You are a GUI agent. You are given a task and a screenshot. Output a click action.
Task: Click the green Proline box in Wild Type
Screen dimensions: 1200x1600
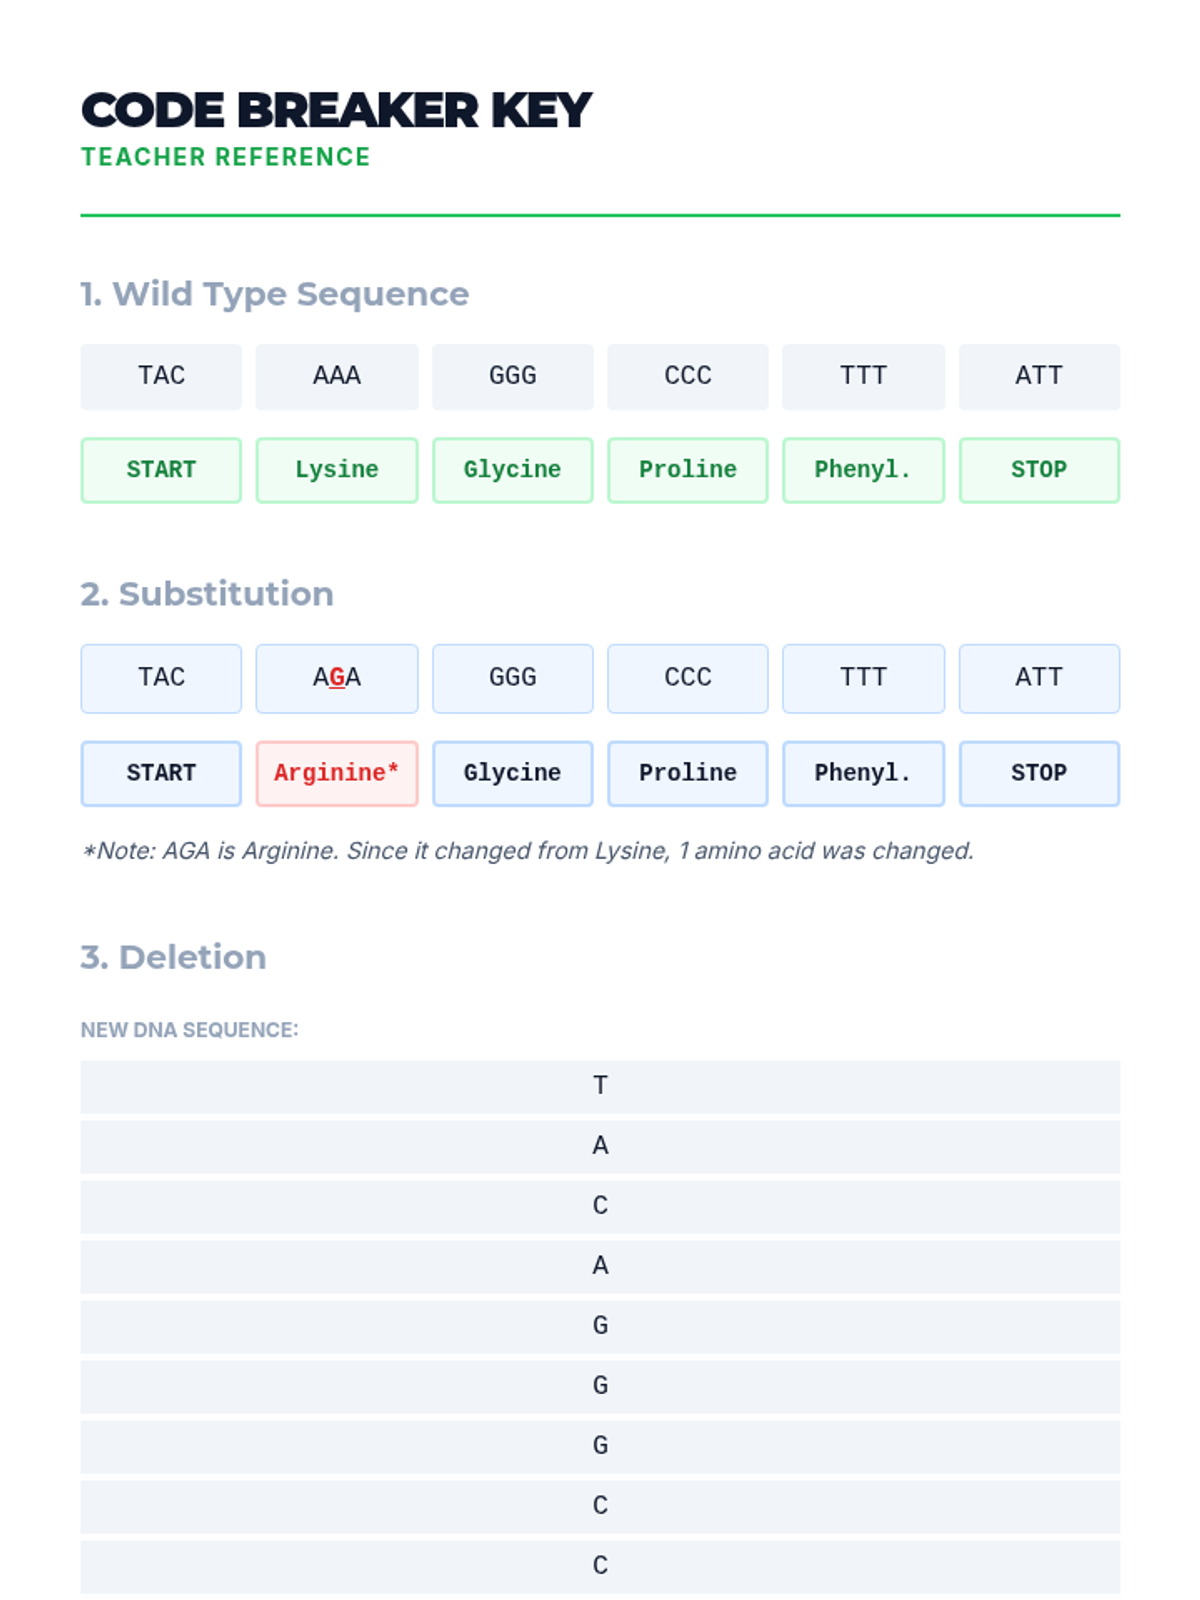pyautogui.click(x=688, y=470)
